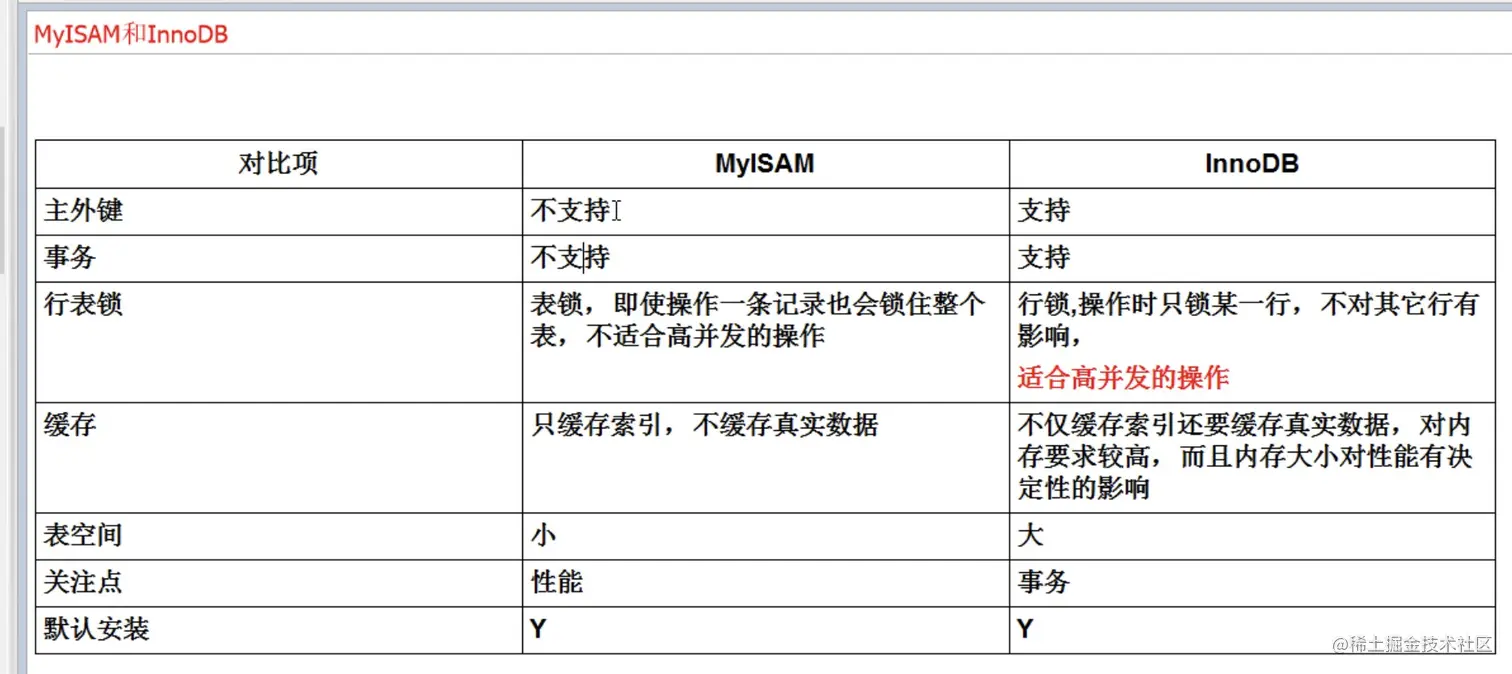1512x674 pixels.
Task: Click the '表空间' row label
Action: click(x=84, y=536)
